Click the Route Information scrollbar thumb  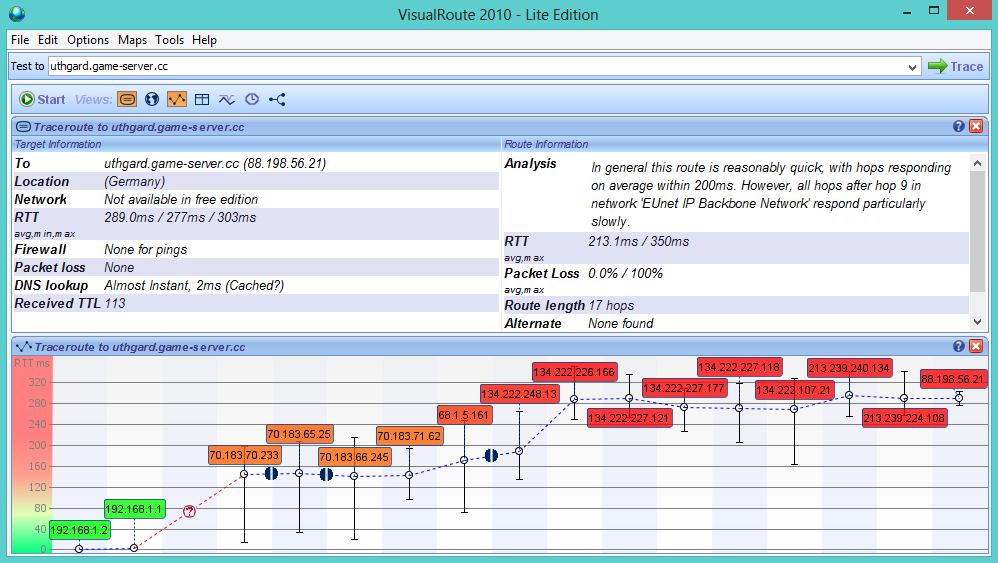click(x=977, y=232)
